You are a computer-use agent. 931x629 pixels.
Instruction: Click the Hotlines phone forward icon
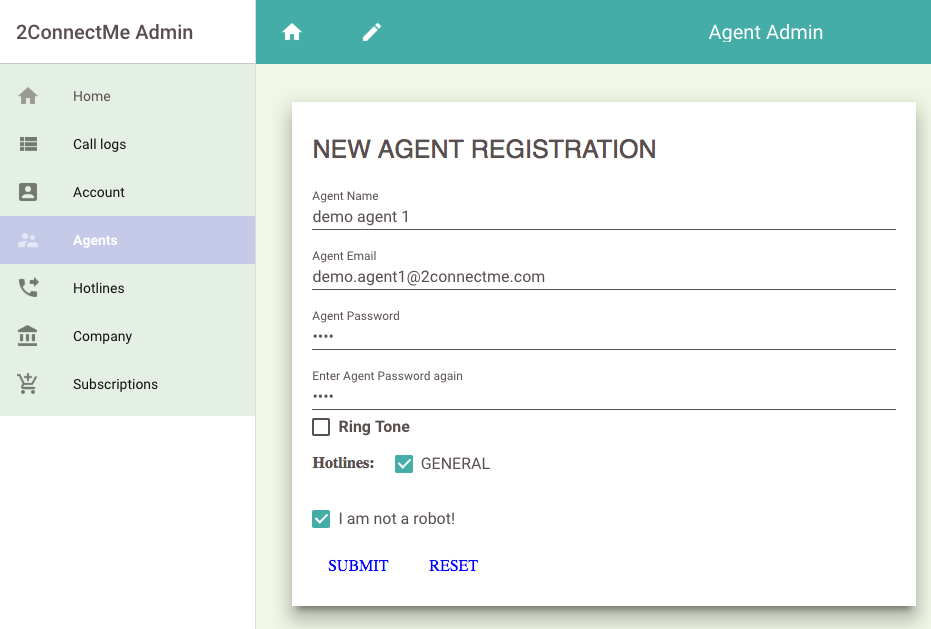(28, 288)
